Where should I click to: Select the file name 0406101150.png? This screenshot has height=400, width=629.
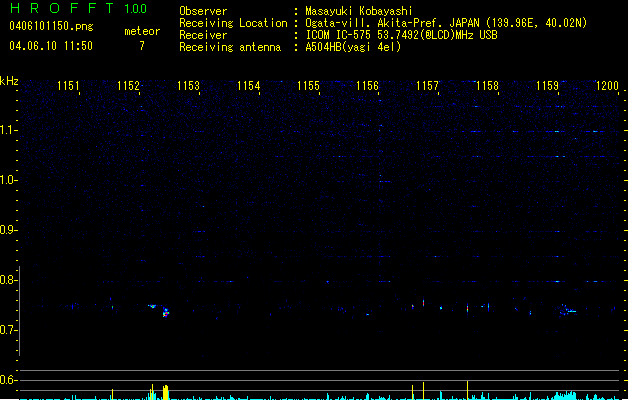click(x=51, y=26)
